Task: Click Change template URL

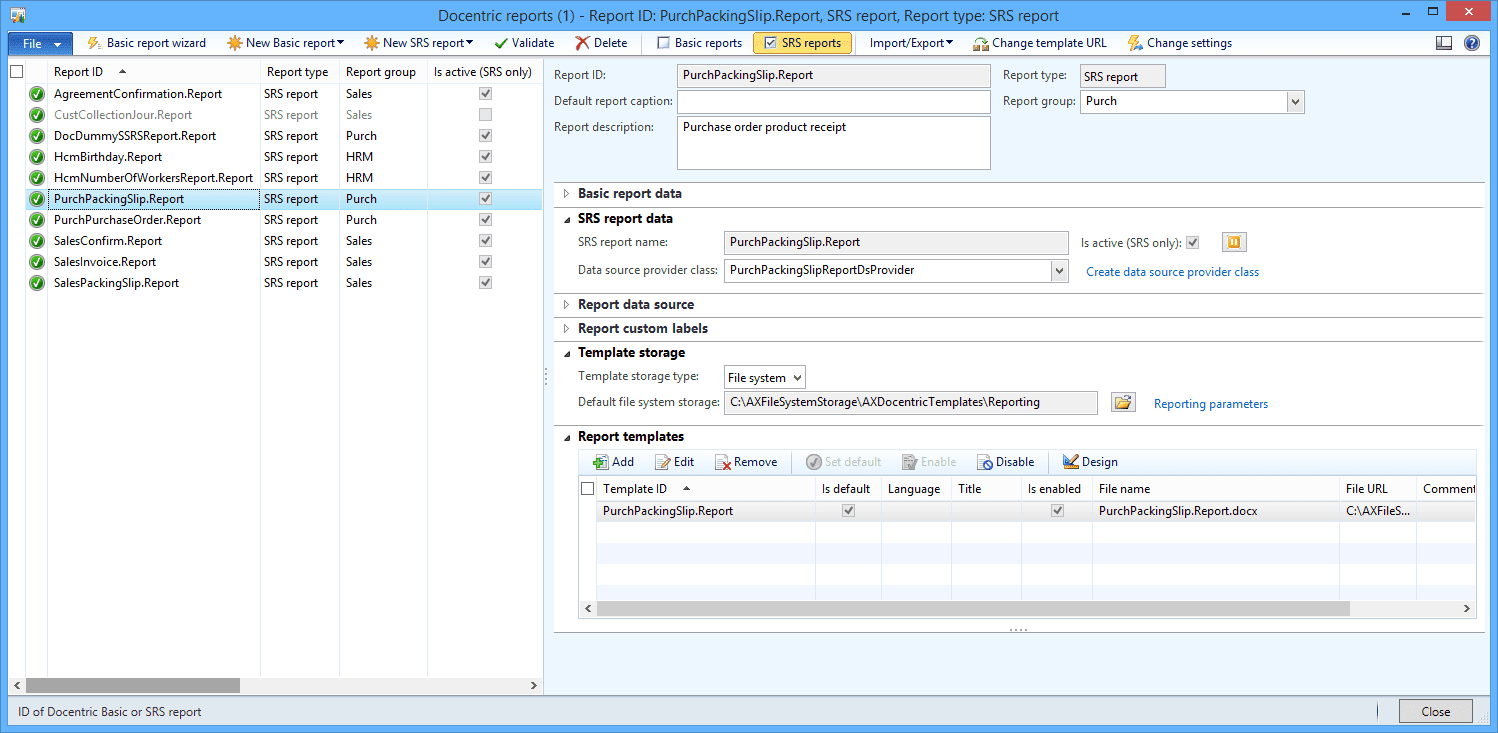Action: click(x=1040, y=43)
